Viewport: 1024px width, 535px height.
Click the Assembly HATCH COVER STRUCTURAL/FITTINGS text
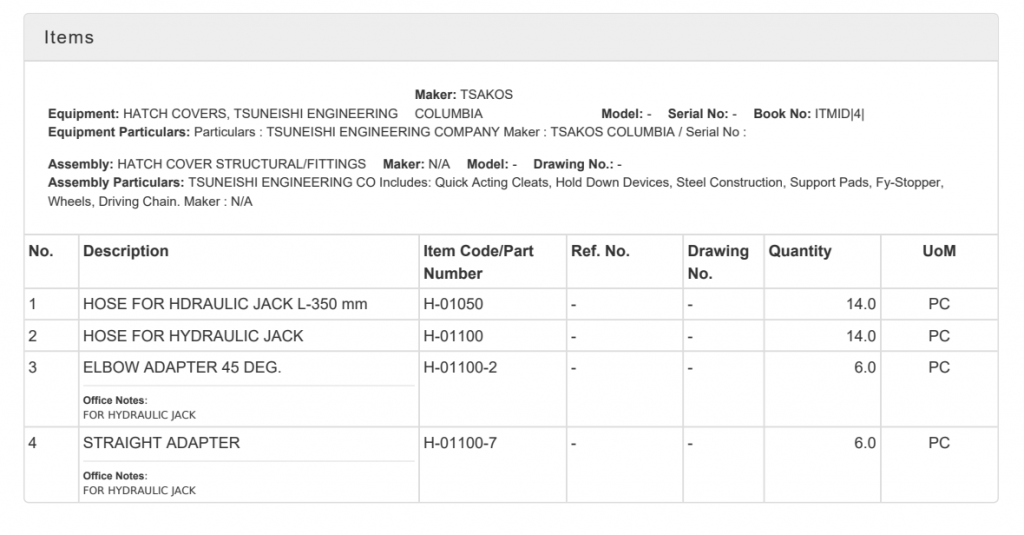(242, 164)
